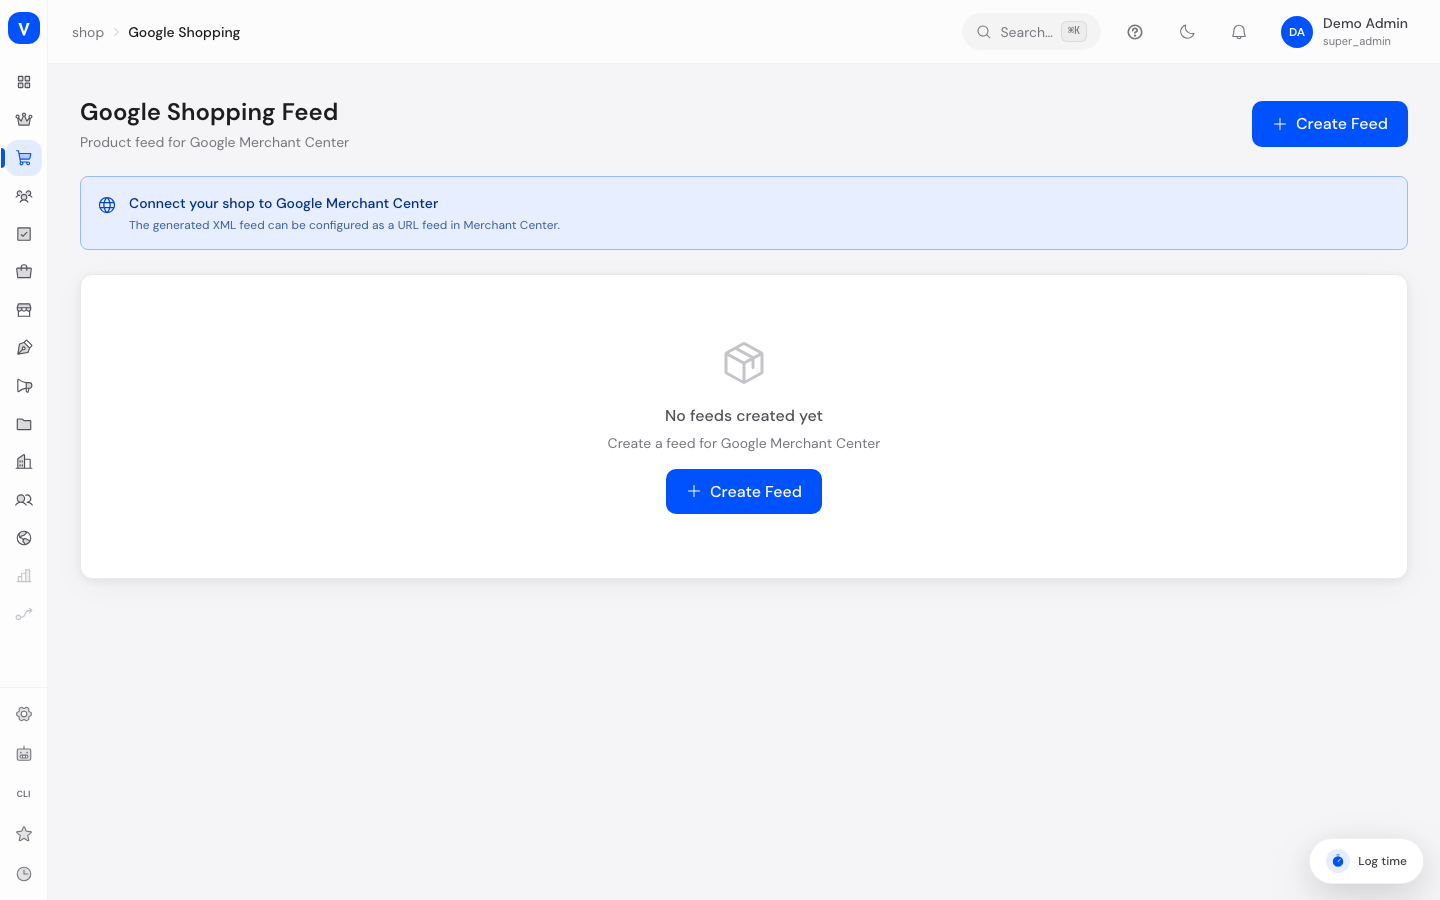Click 'No feeds created yet' text
Viewport: 1440px width, 900px height.
[744, 416]
